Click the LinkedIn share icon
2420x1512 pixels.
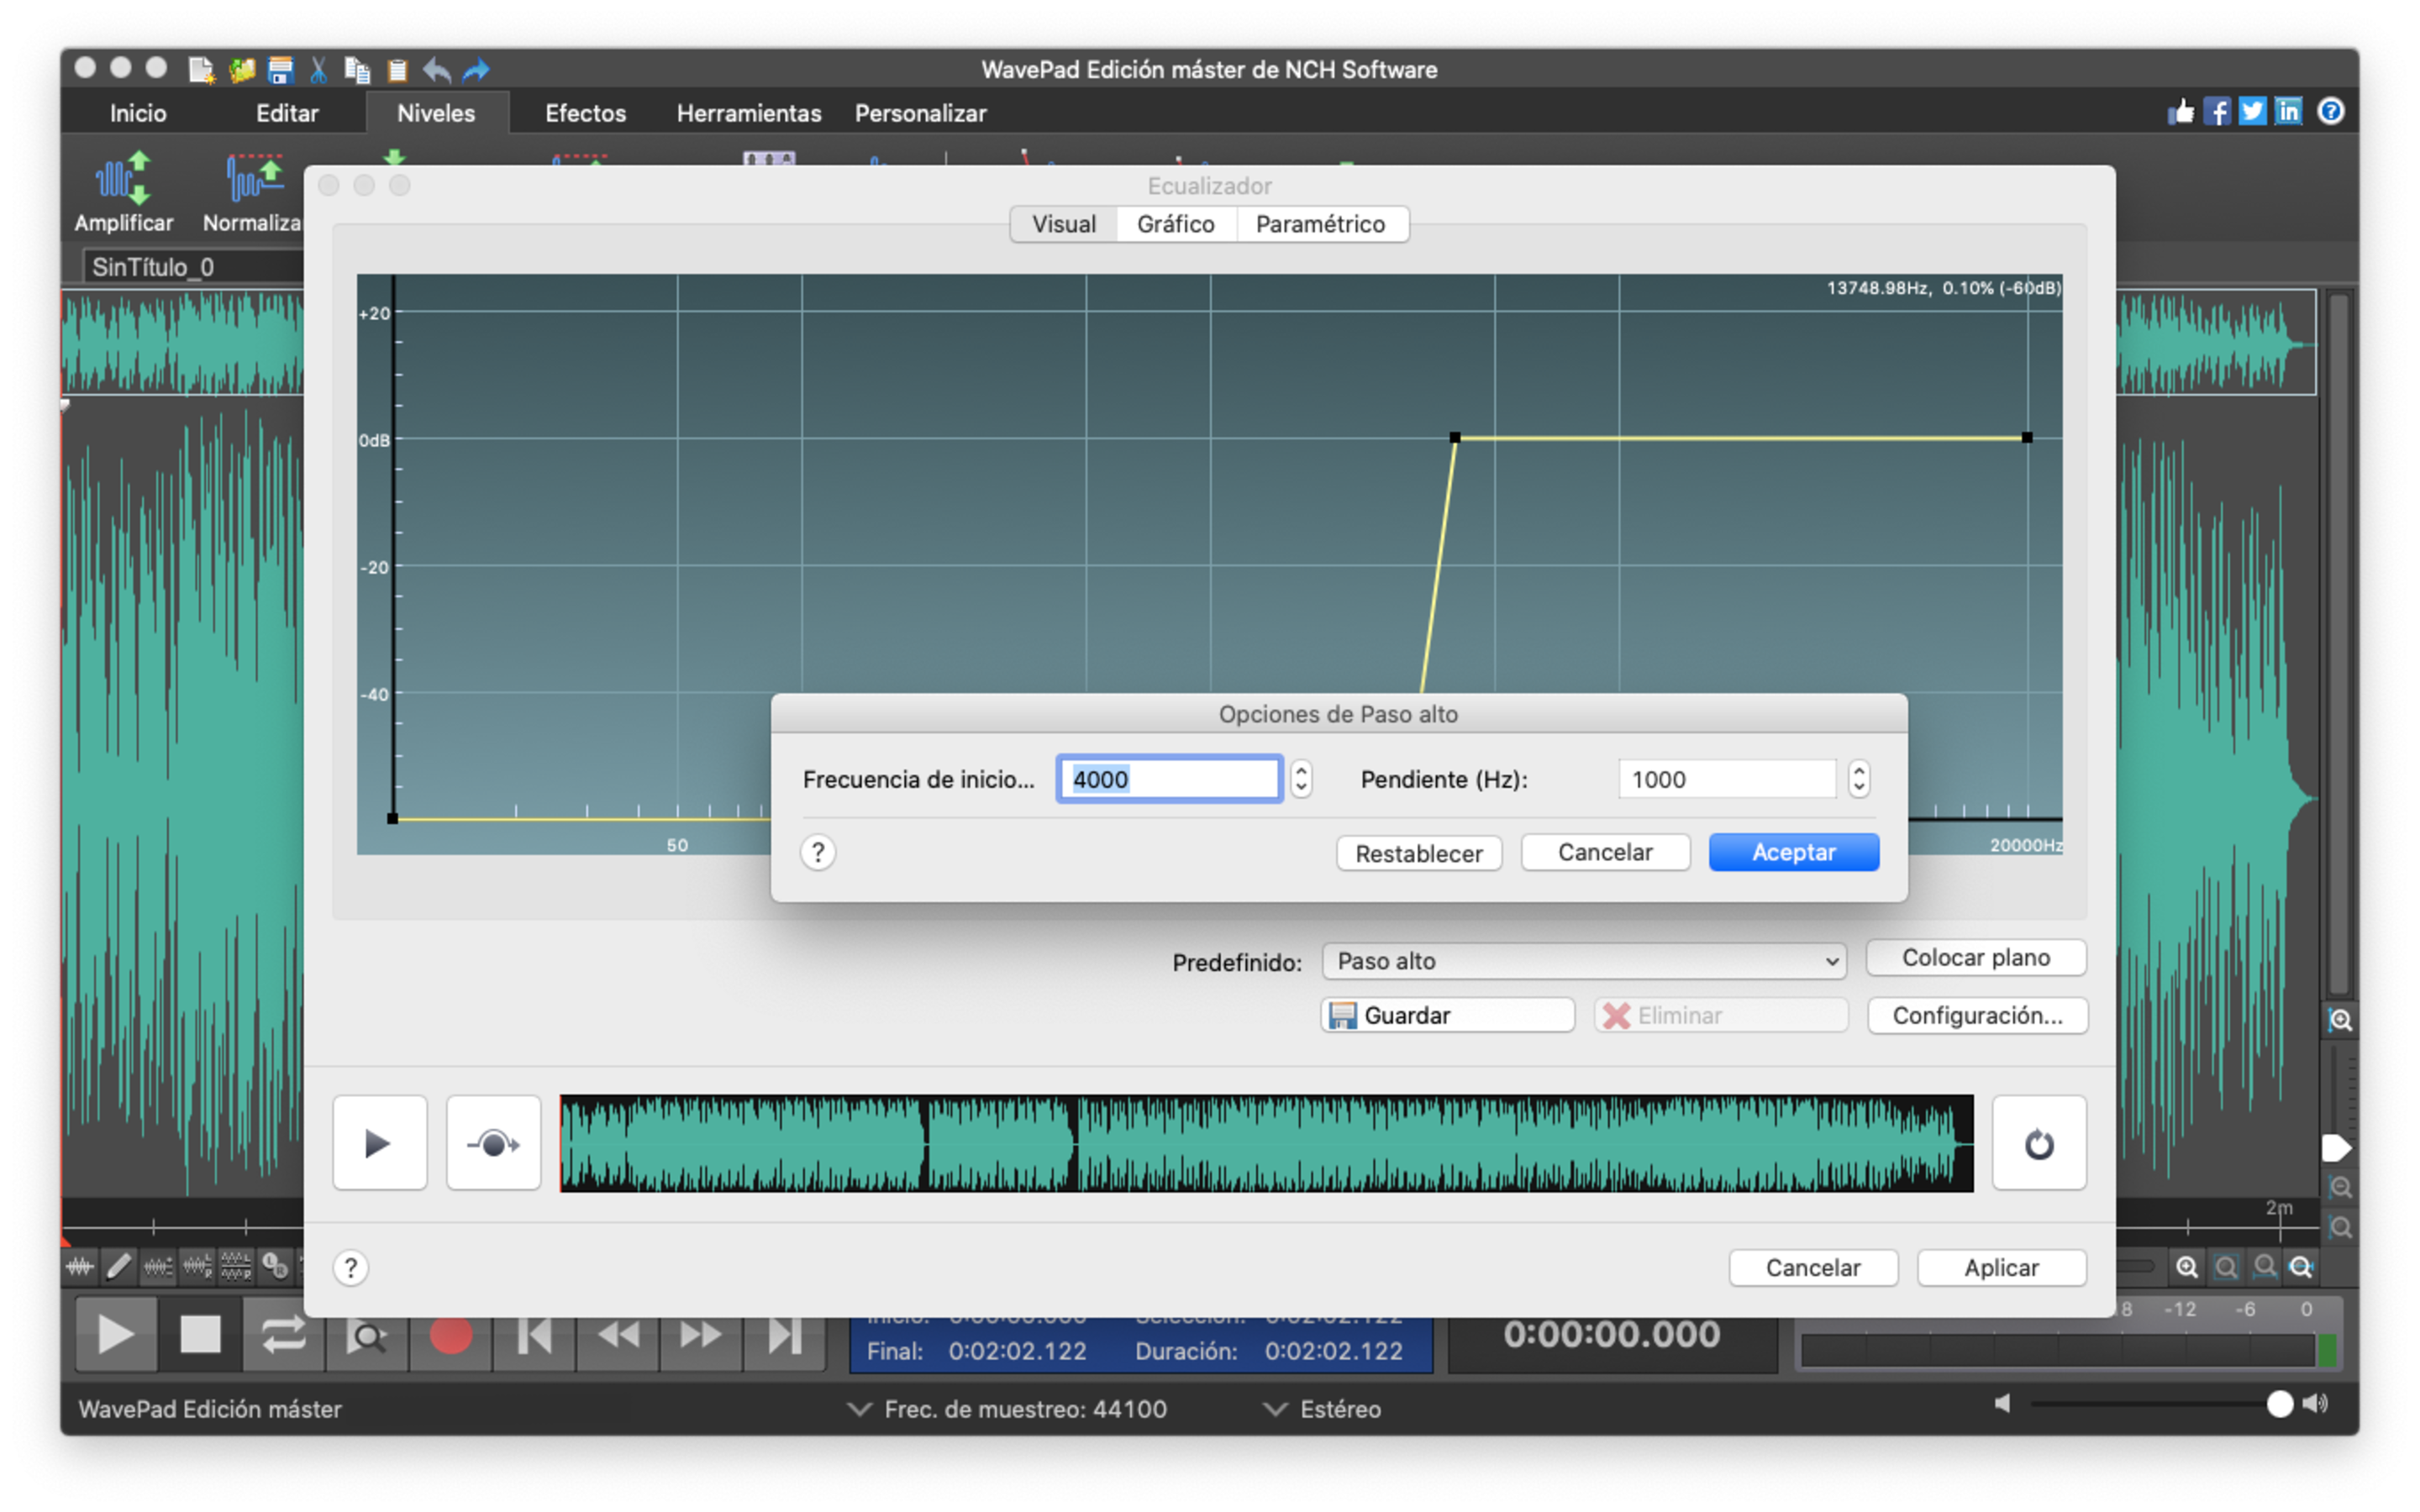(x=2289, y=111)
